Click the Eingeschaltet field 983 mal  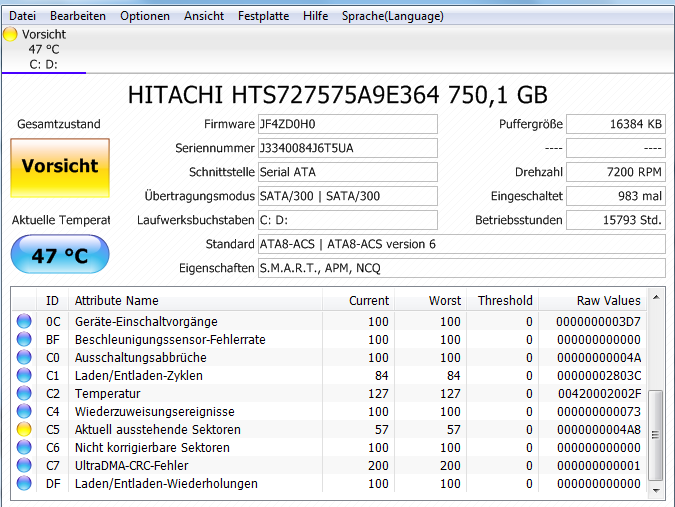(616, 196)
